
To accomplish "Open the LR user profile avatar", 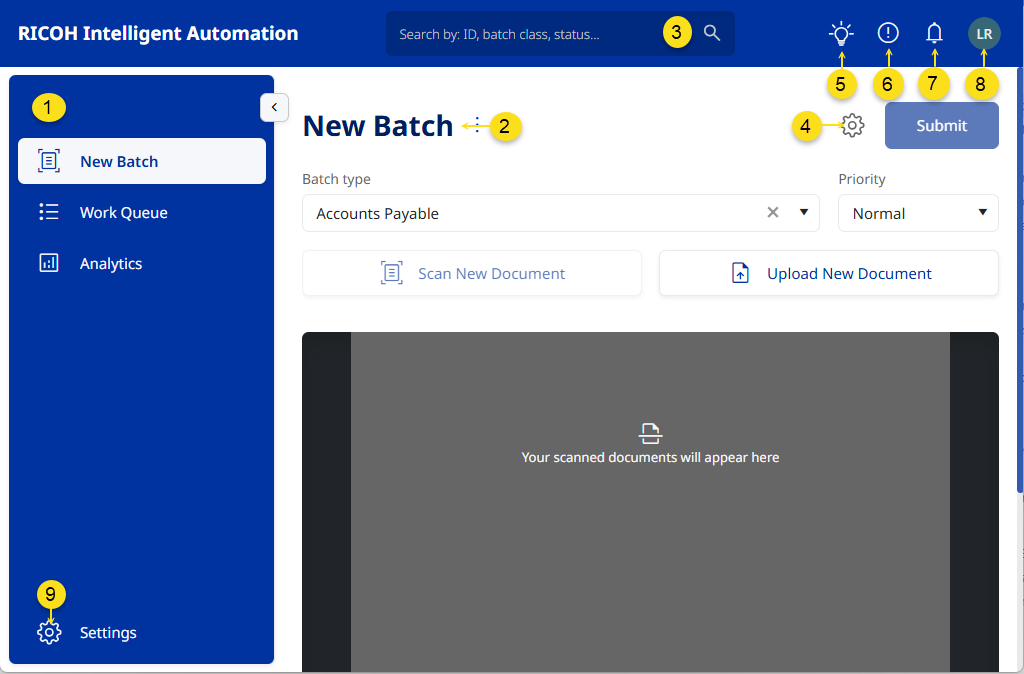I will [984, 34].
